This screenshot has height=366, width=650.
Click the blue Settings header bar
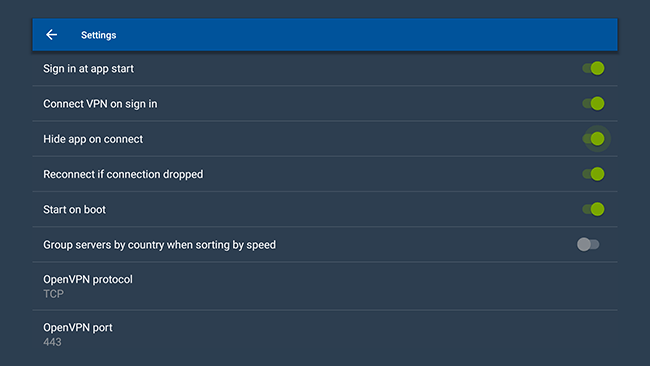pos(325,35)
